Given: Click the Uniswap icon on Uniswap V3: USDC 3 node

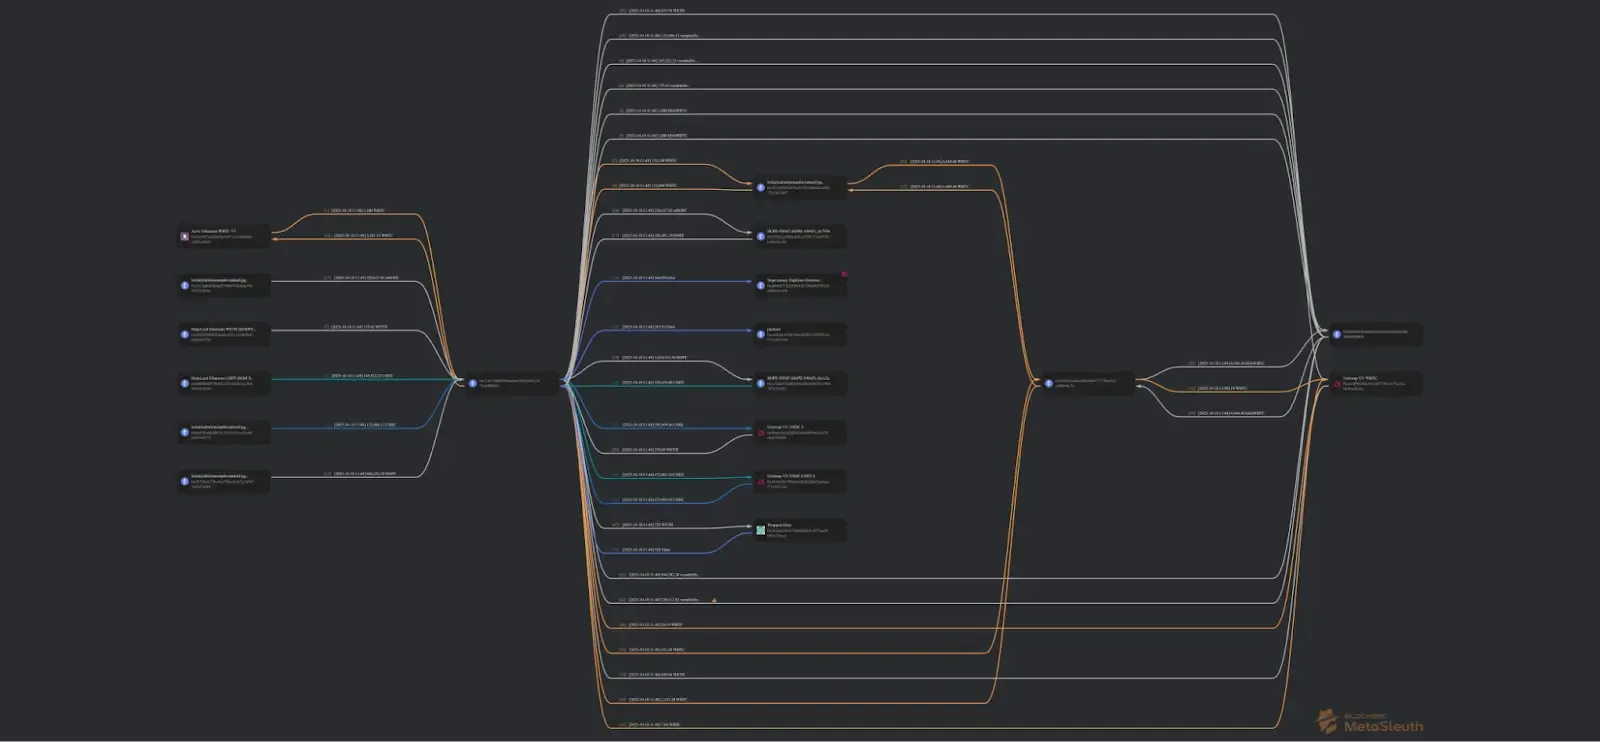Looking at the screenshot, I should click(760, 432).
